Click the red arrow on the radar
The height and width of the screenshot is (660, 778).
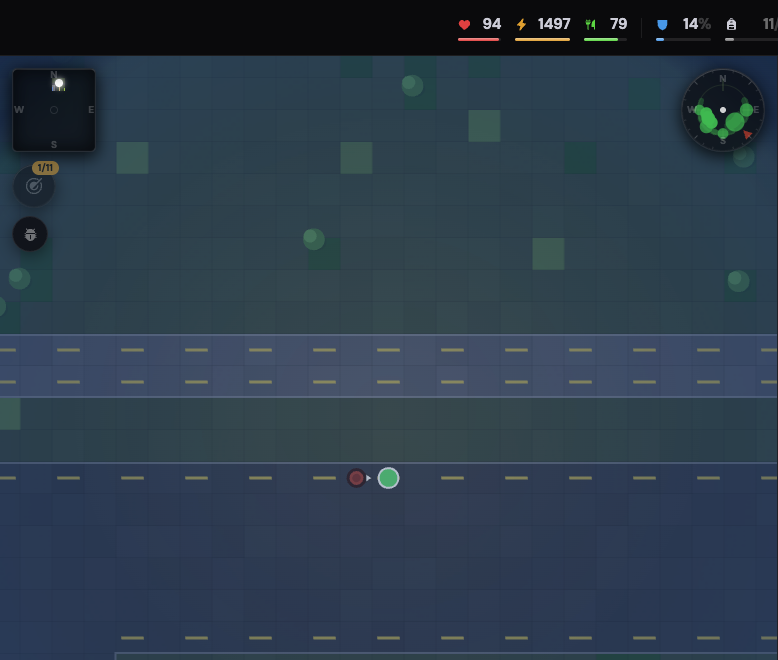pyautogui.click(x=747, y=134)
